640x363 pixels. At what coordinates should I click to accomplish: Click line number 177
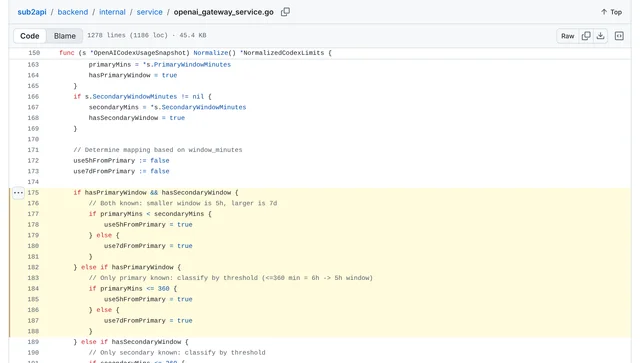point(33,214)
